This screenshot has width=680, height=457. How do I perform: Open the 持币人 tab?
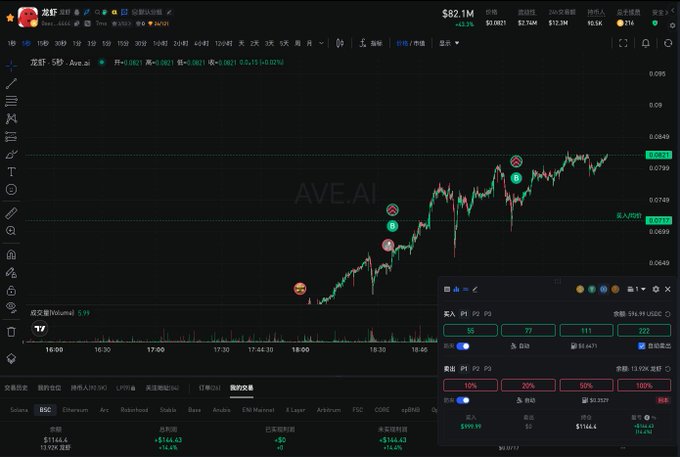[x=89, y=388]
